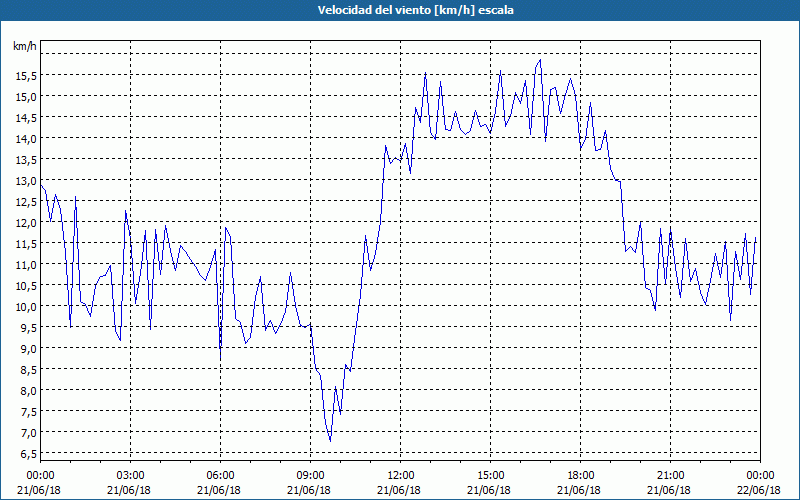Screen dimensions: 800x500
Task: Click the 7,0 y-axis label
Action: tap(29, 432)
